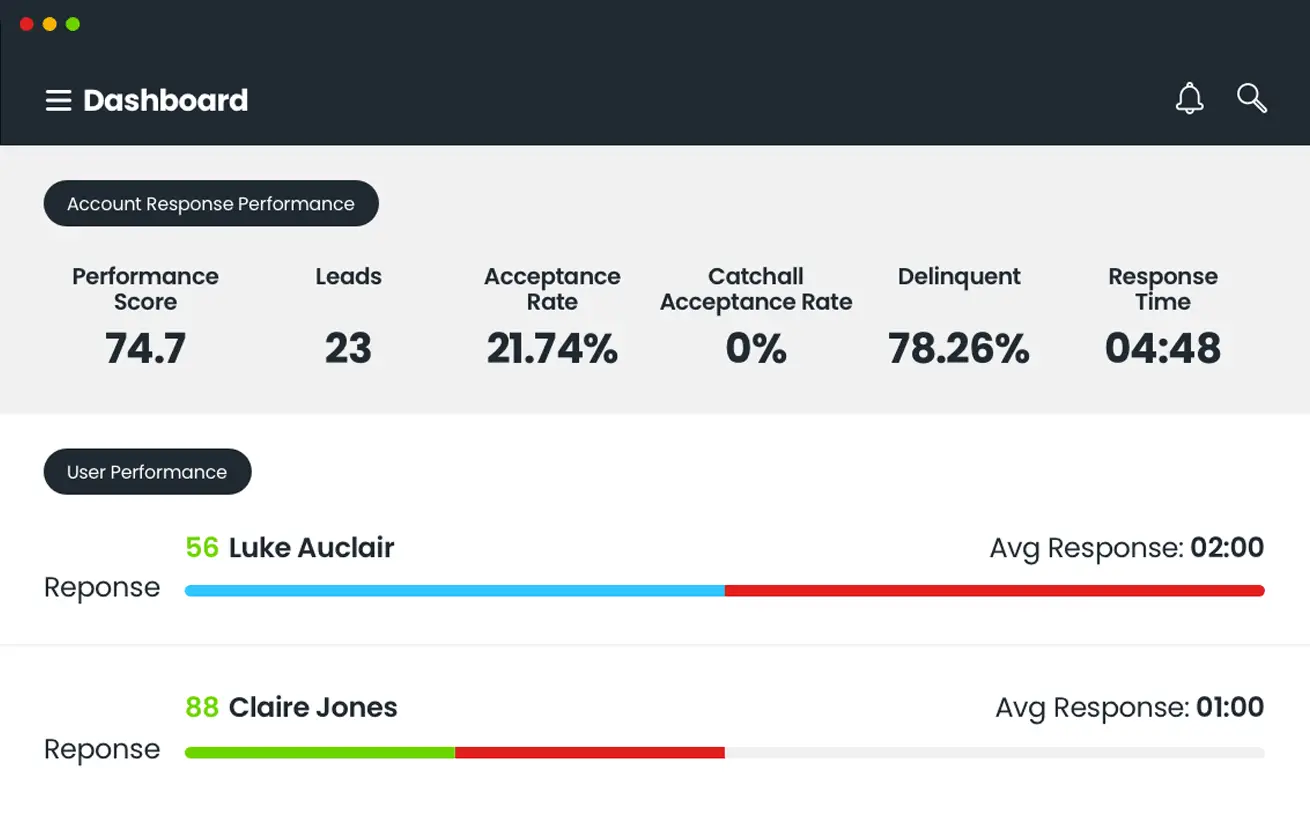
Task: Click the Performance Score value 74.7
Action: point(146,349)
